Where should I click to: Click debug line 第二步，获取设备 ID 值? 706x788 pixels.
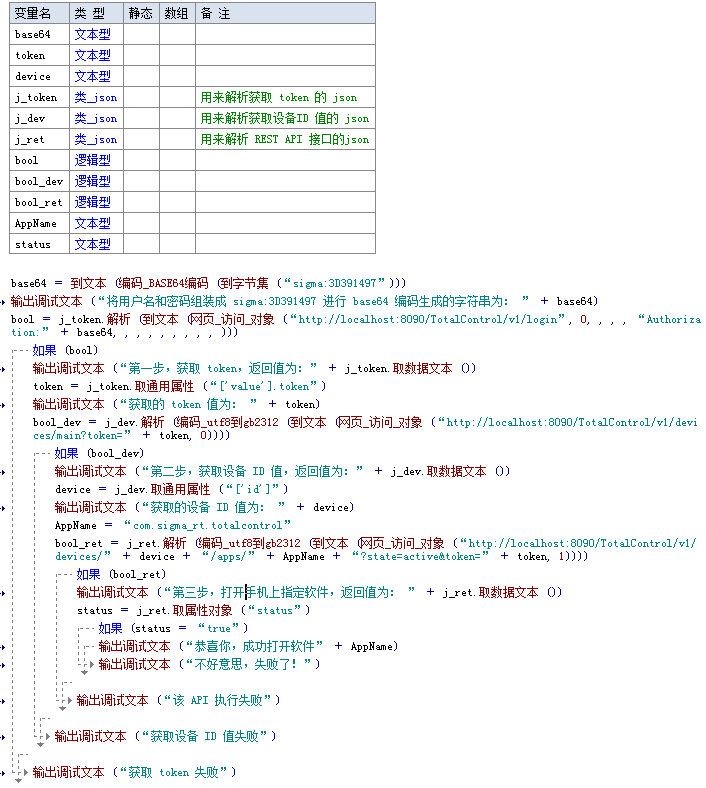282,471
